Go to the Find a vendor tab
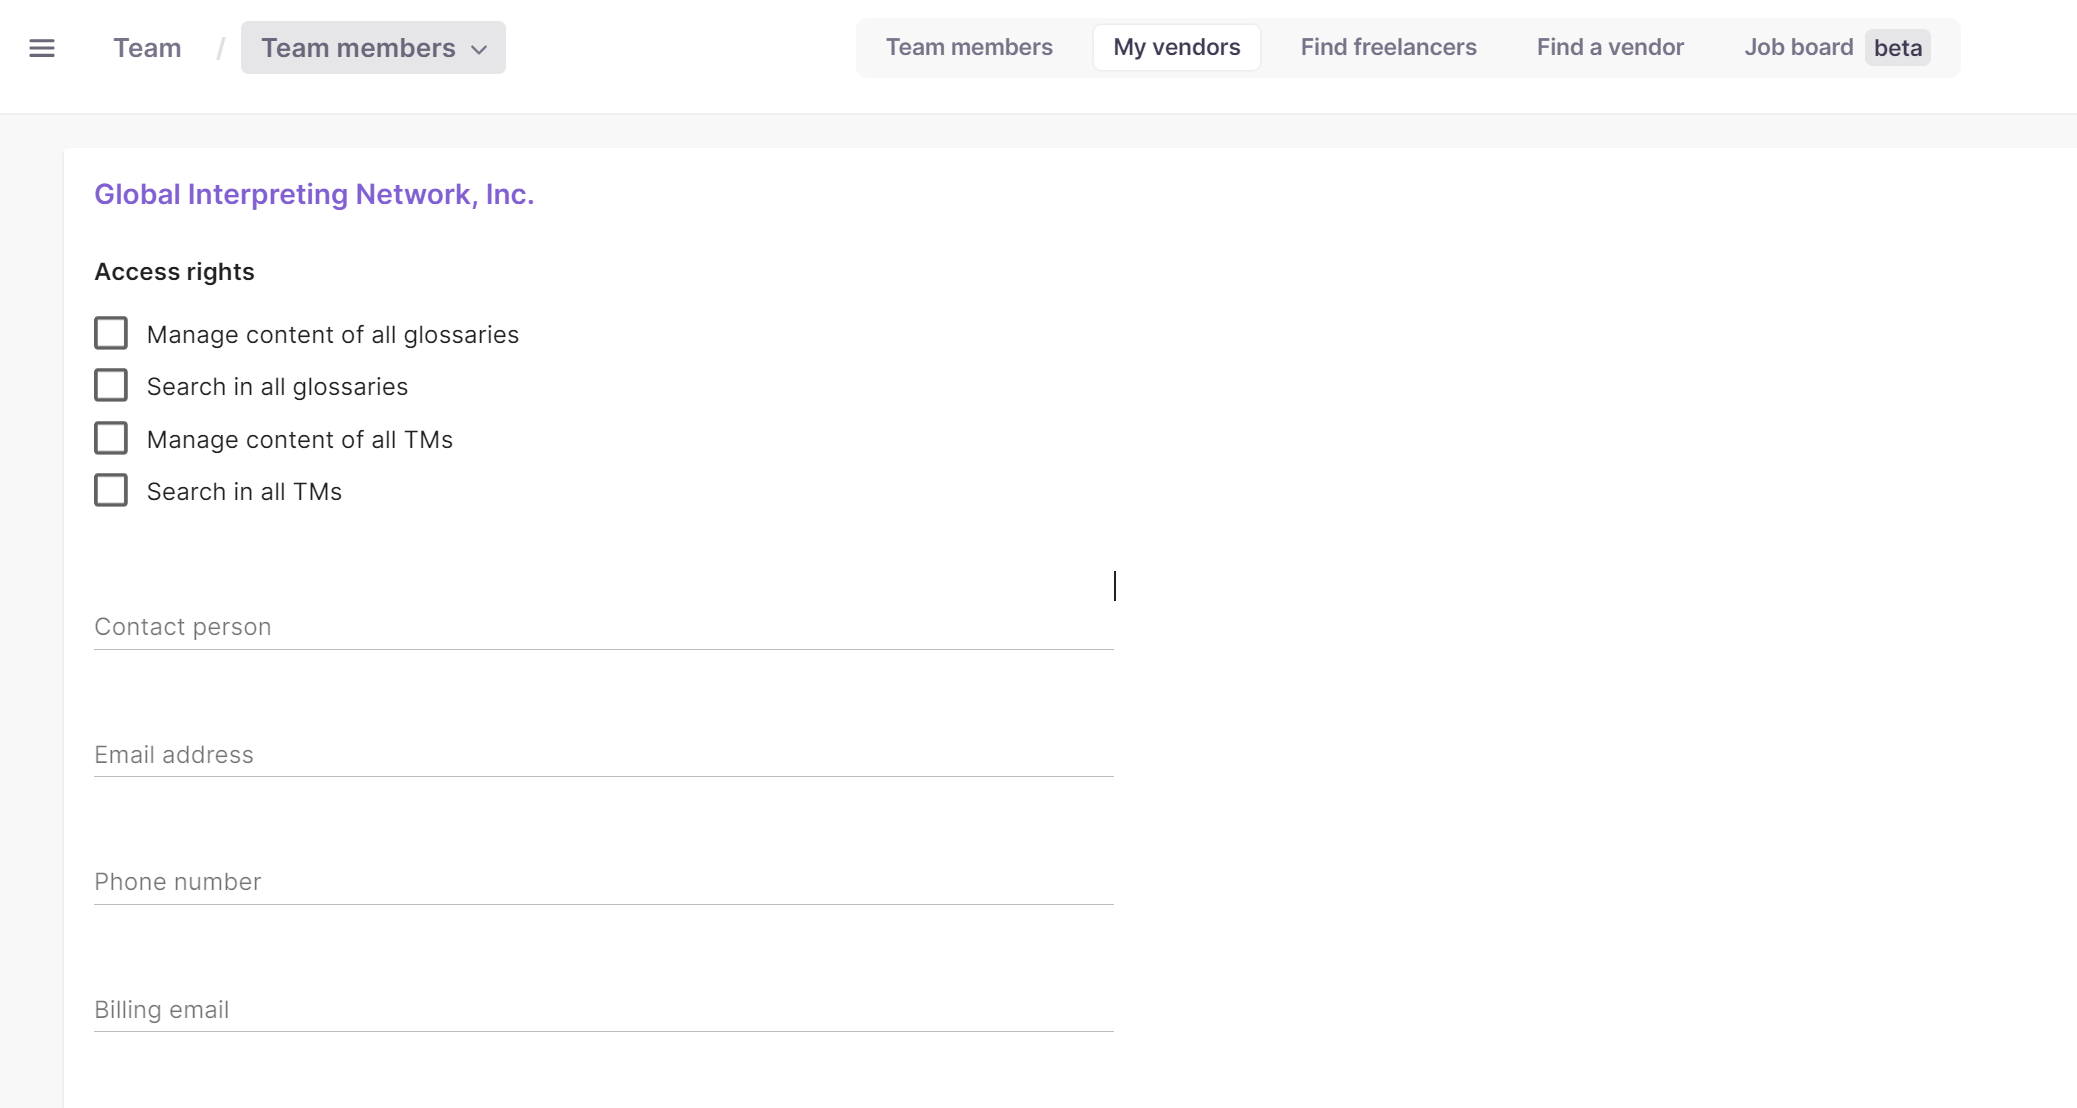 coord(1610,47)
